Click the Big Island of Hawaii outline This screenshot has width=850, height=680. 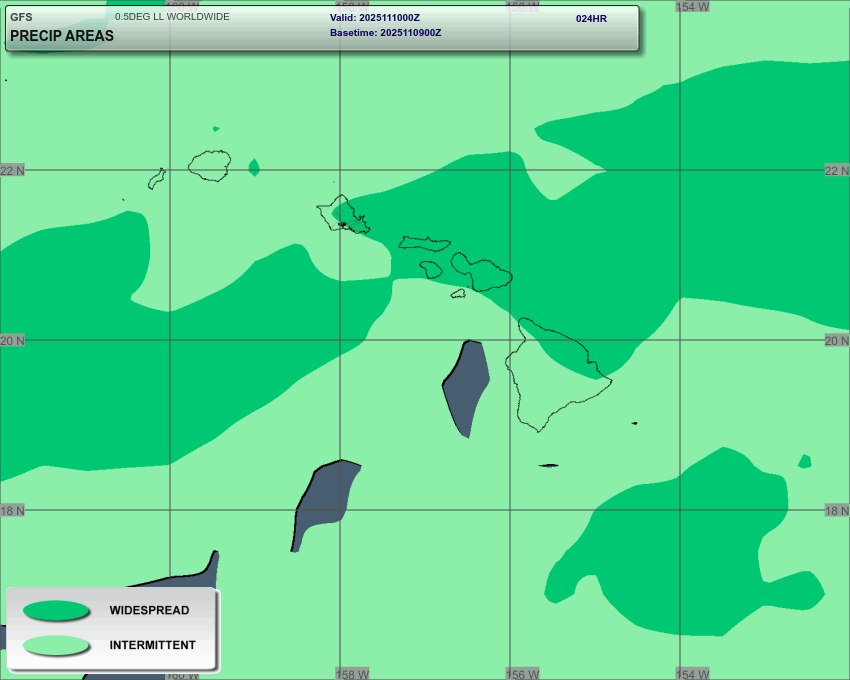(553, 375)
